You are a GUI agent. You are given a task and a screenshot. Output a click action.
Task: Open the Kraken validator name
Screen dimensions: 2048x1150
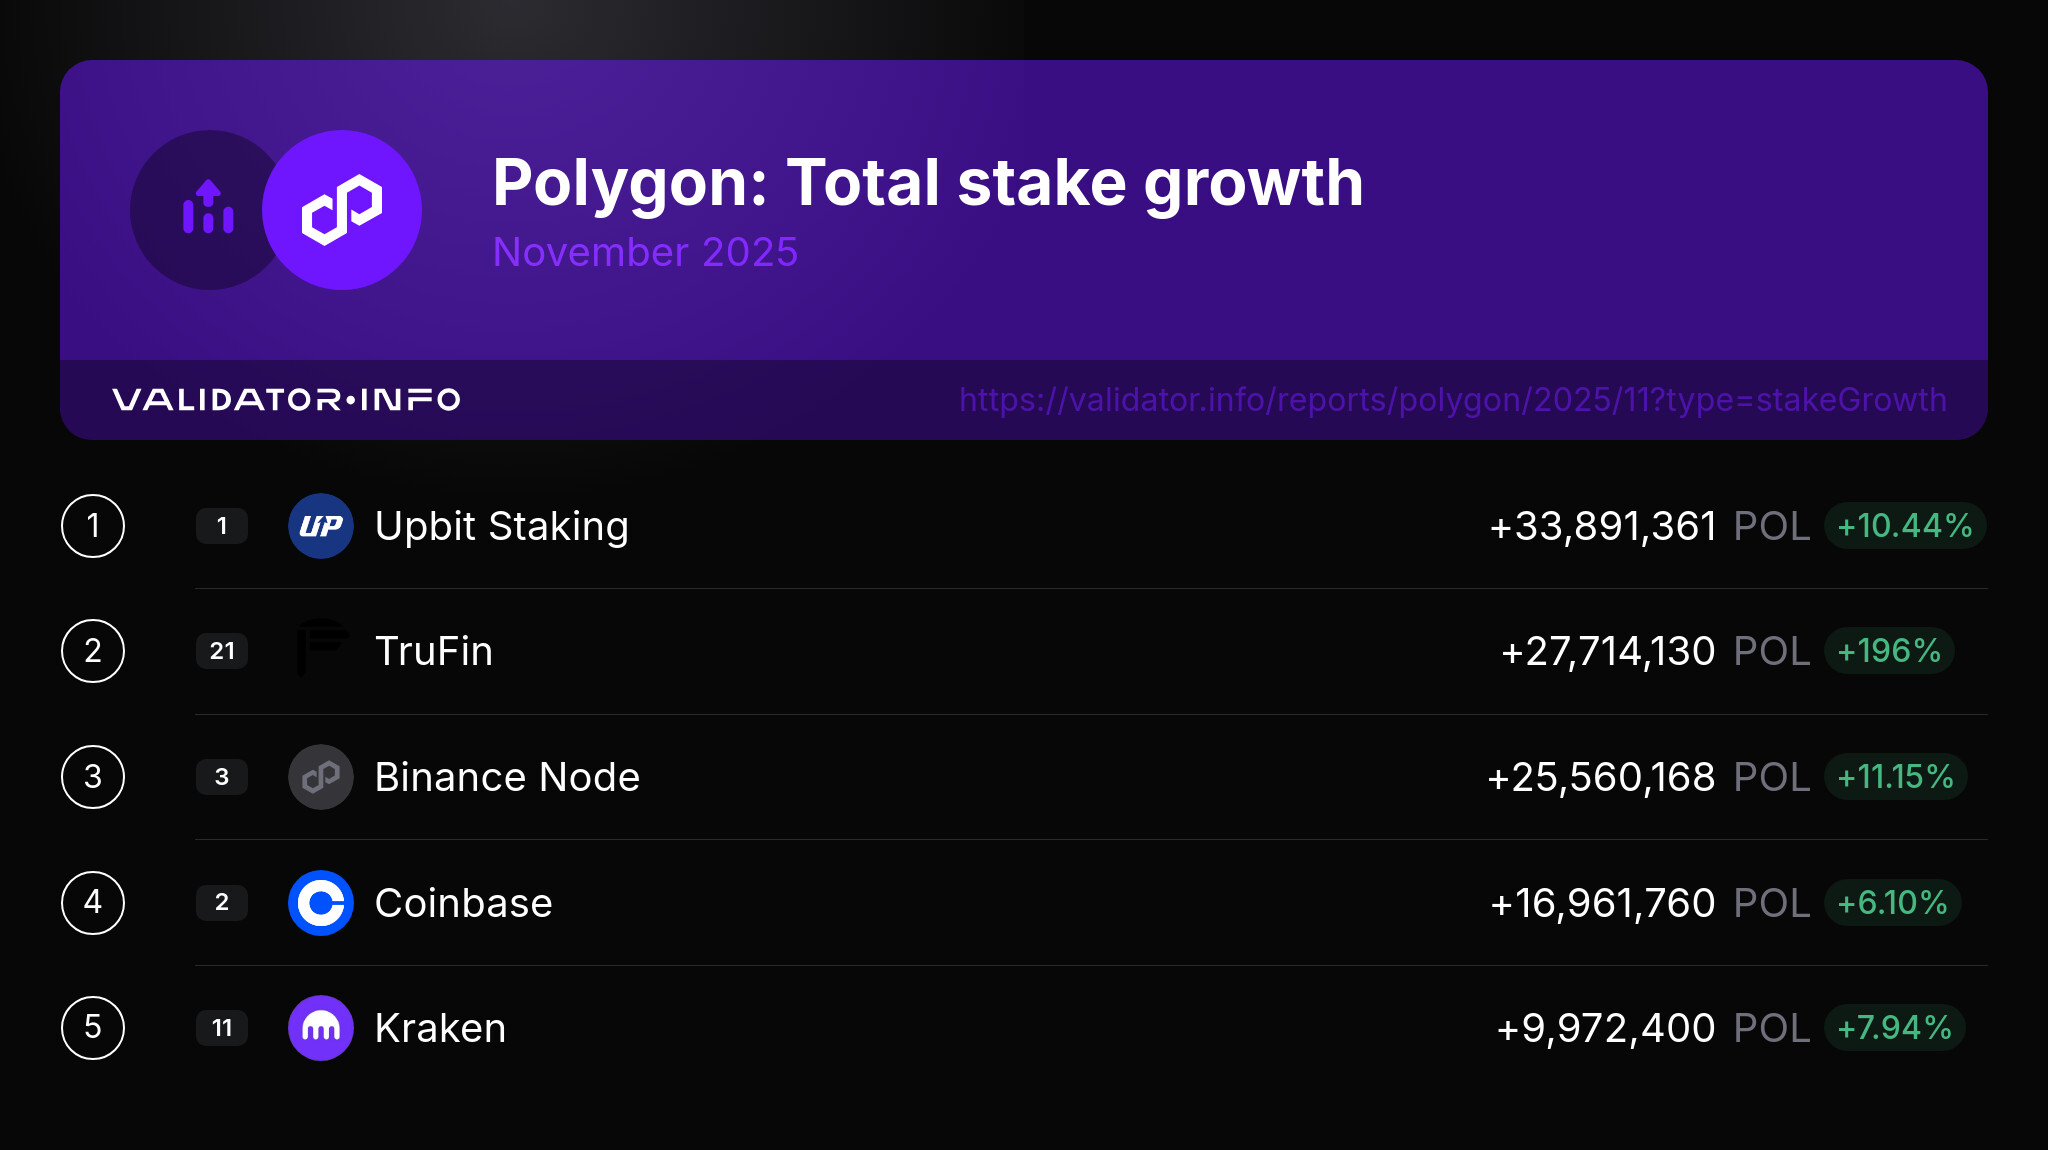[440, 1028]
